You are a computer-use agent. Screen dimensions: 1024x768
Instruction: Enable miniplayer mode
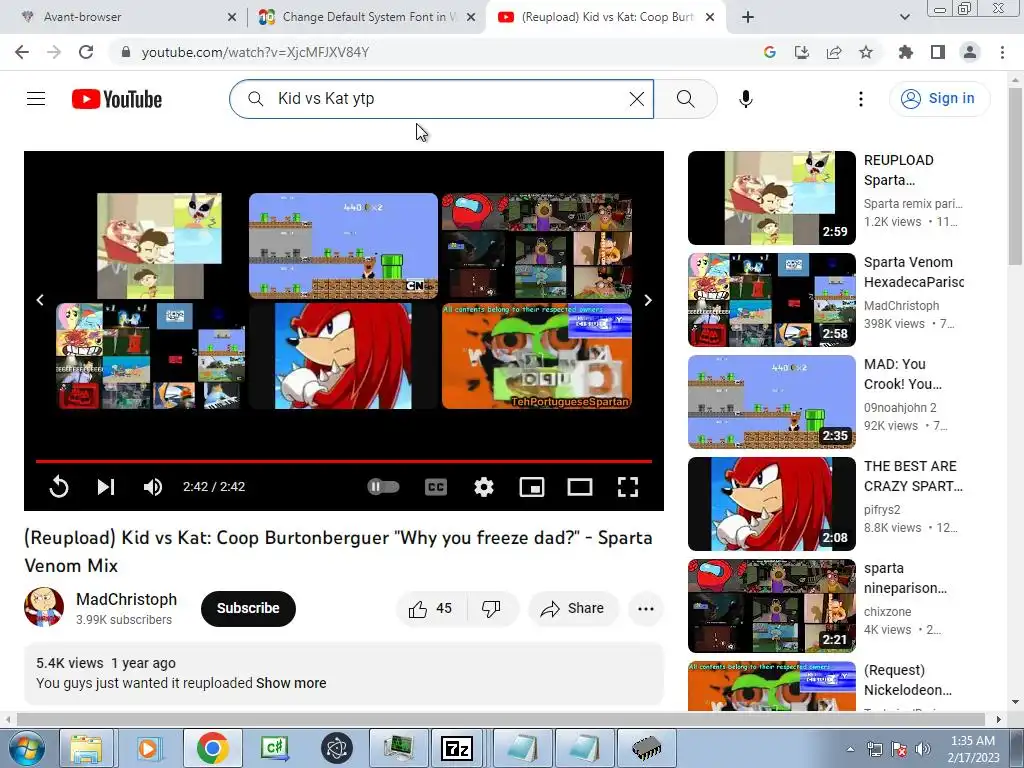pos(532,487)
